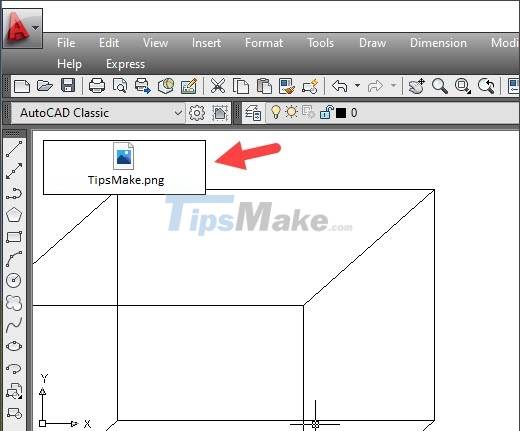Image resolution: width=520 pixels, height=431 pixels.
Task: Open the Draw menu
Action: [372, 43]
